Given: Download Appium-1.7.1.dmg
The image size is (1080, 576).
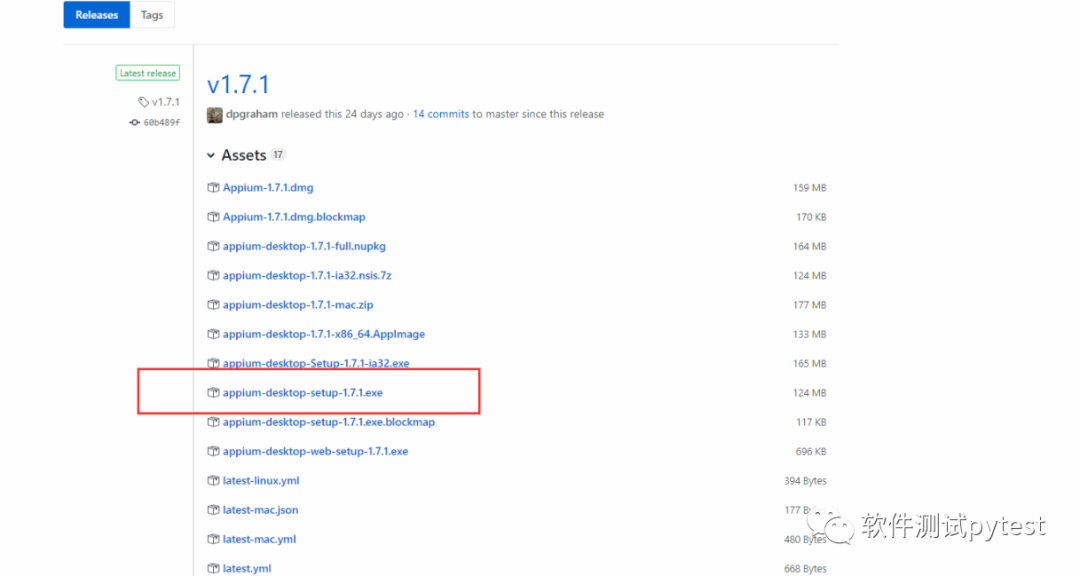Looking at the screenshot, I should click(268, 187).
